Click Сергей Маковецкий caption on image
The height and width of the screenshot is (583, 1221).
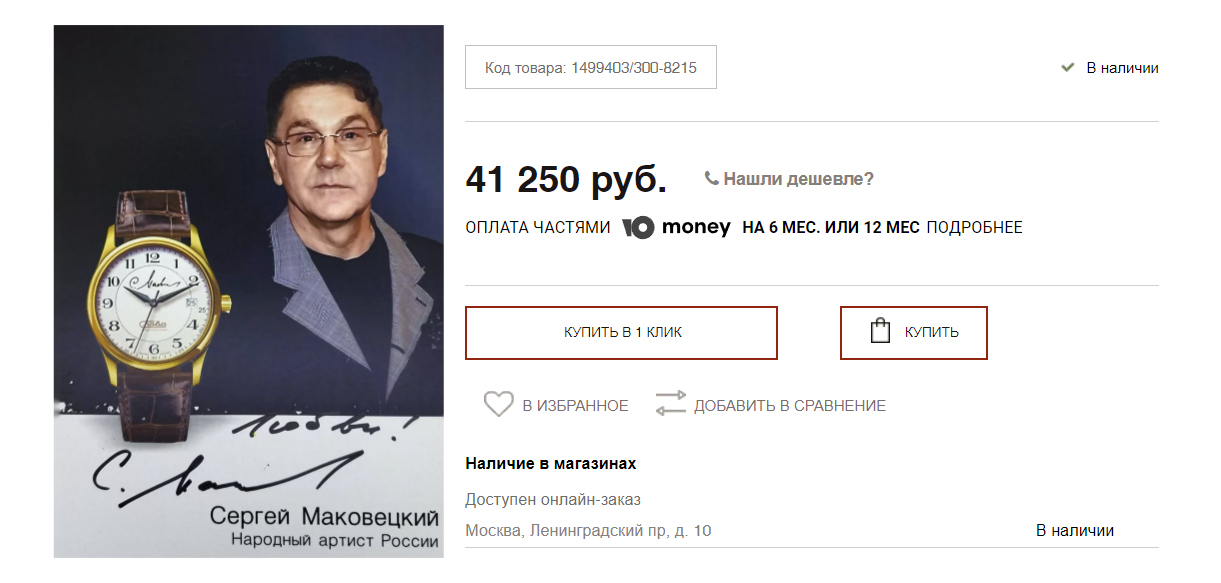(324, 517)
